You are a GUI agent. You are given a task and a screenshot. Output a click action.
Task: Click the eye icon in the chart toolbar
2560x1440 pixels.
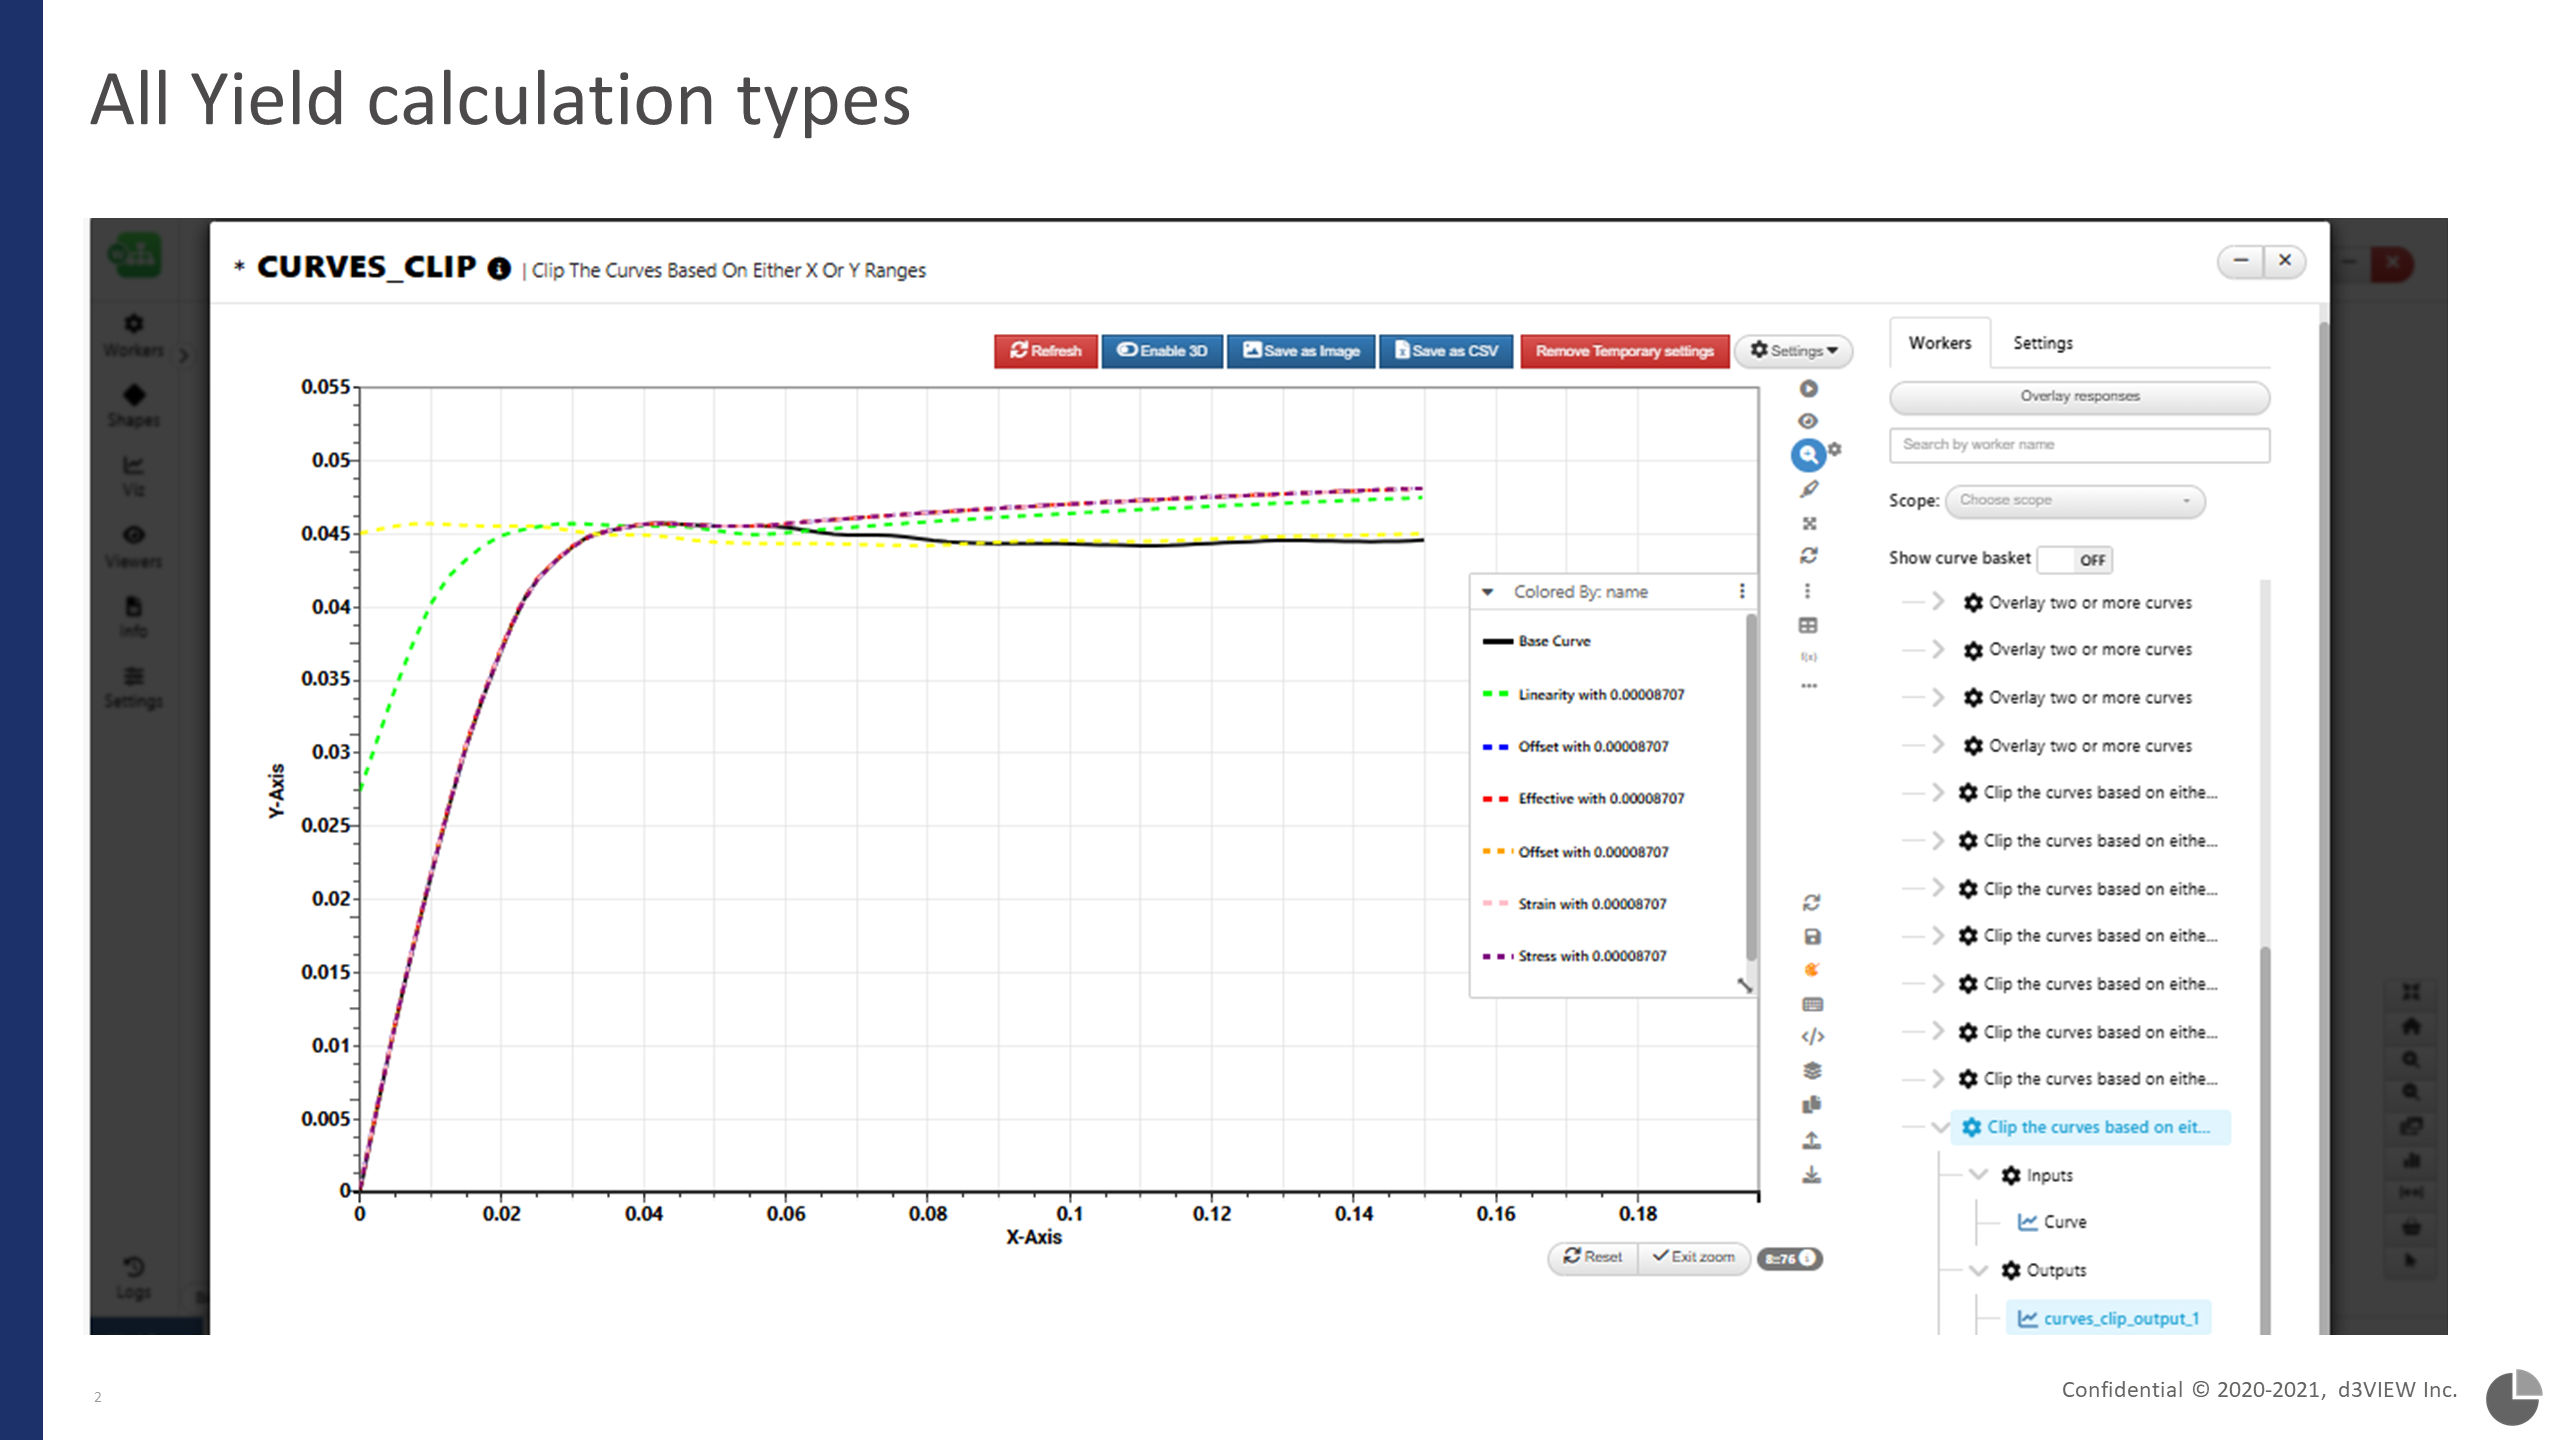[1808, 421]
